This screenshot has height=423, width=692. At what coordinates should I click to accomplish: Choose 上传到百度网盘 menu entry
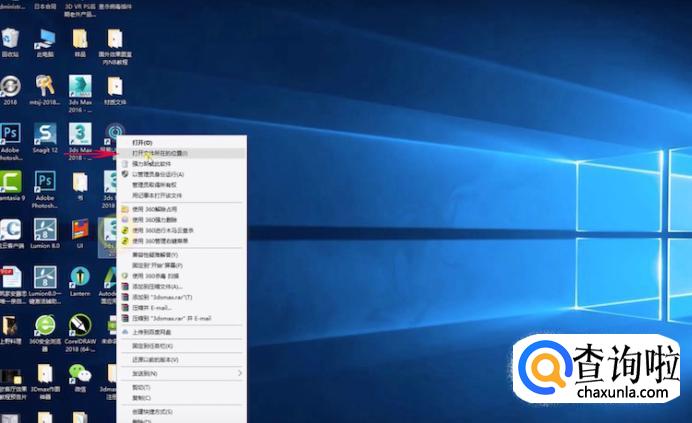pos(181,332)
